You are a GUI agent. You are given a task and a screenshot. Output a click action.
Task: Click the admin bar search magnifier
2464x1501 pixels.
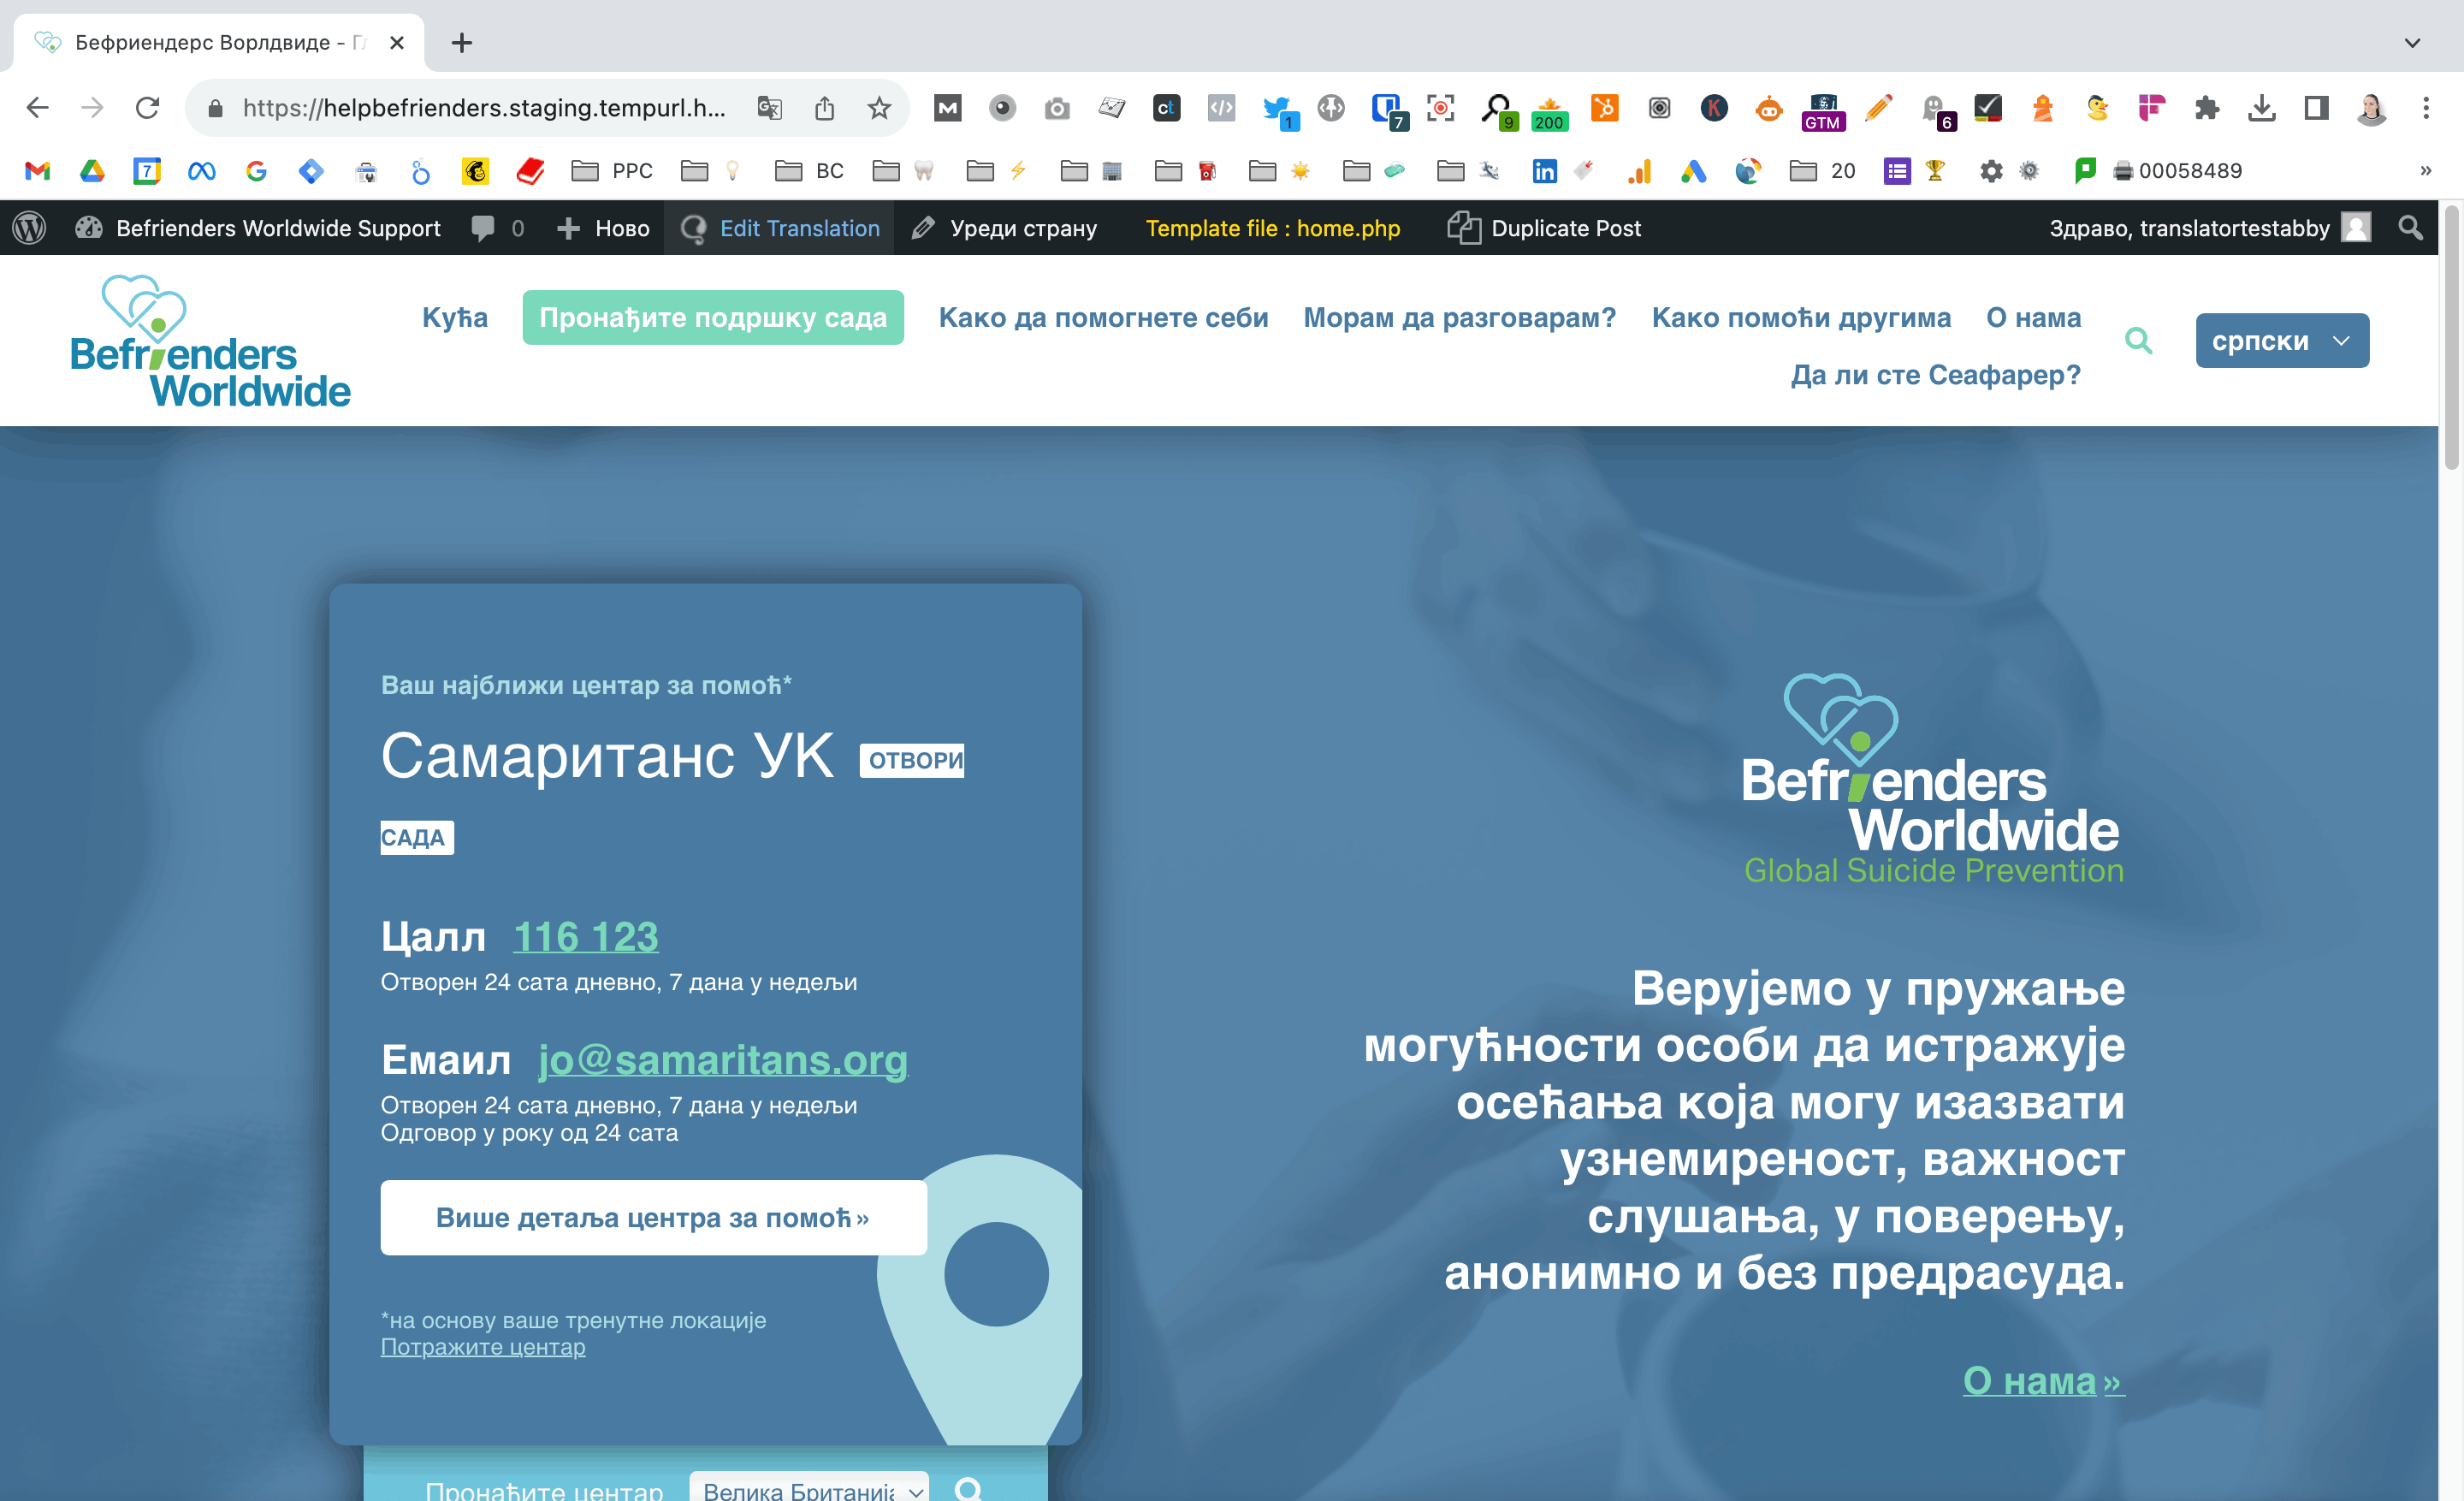point(2411,228)
